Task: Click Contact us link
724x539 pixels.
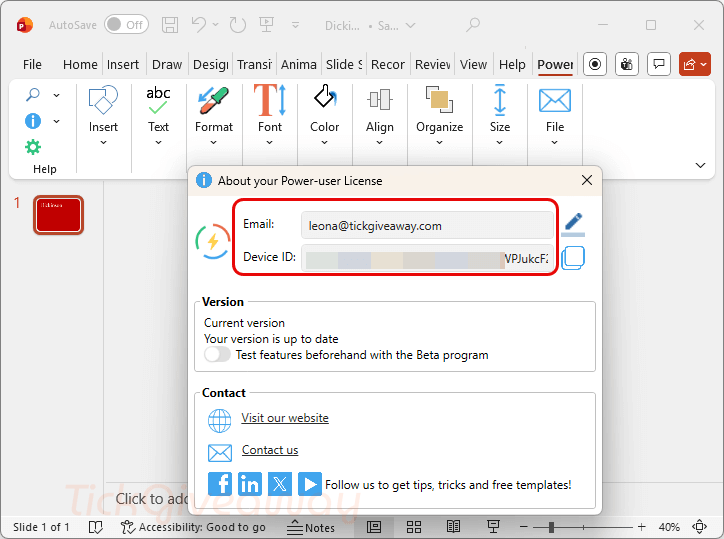Action: (270, 450)
